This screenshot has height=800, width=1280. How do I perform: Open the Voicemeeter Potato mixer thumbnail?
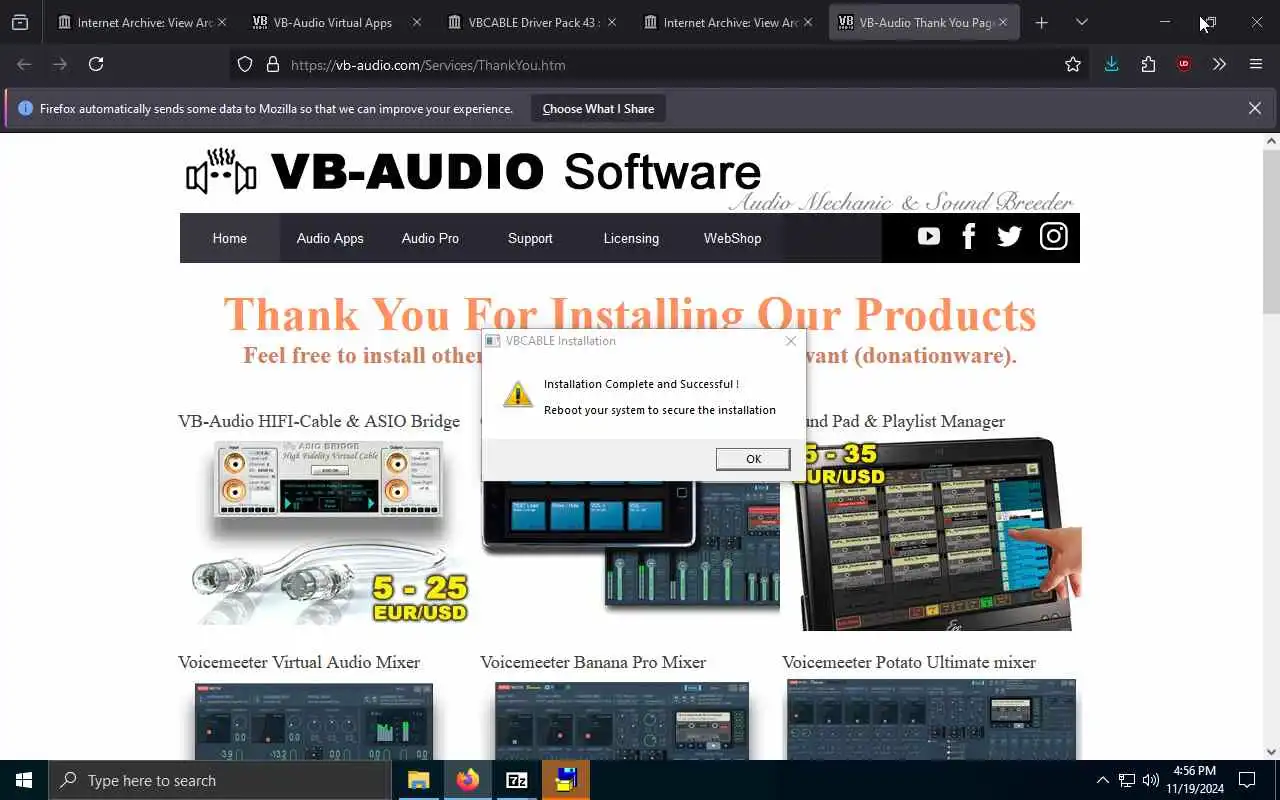pyautogui.click(x=931, y=719)
